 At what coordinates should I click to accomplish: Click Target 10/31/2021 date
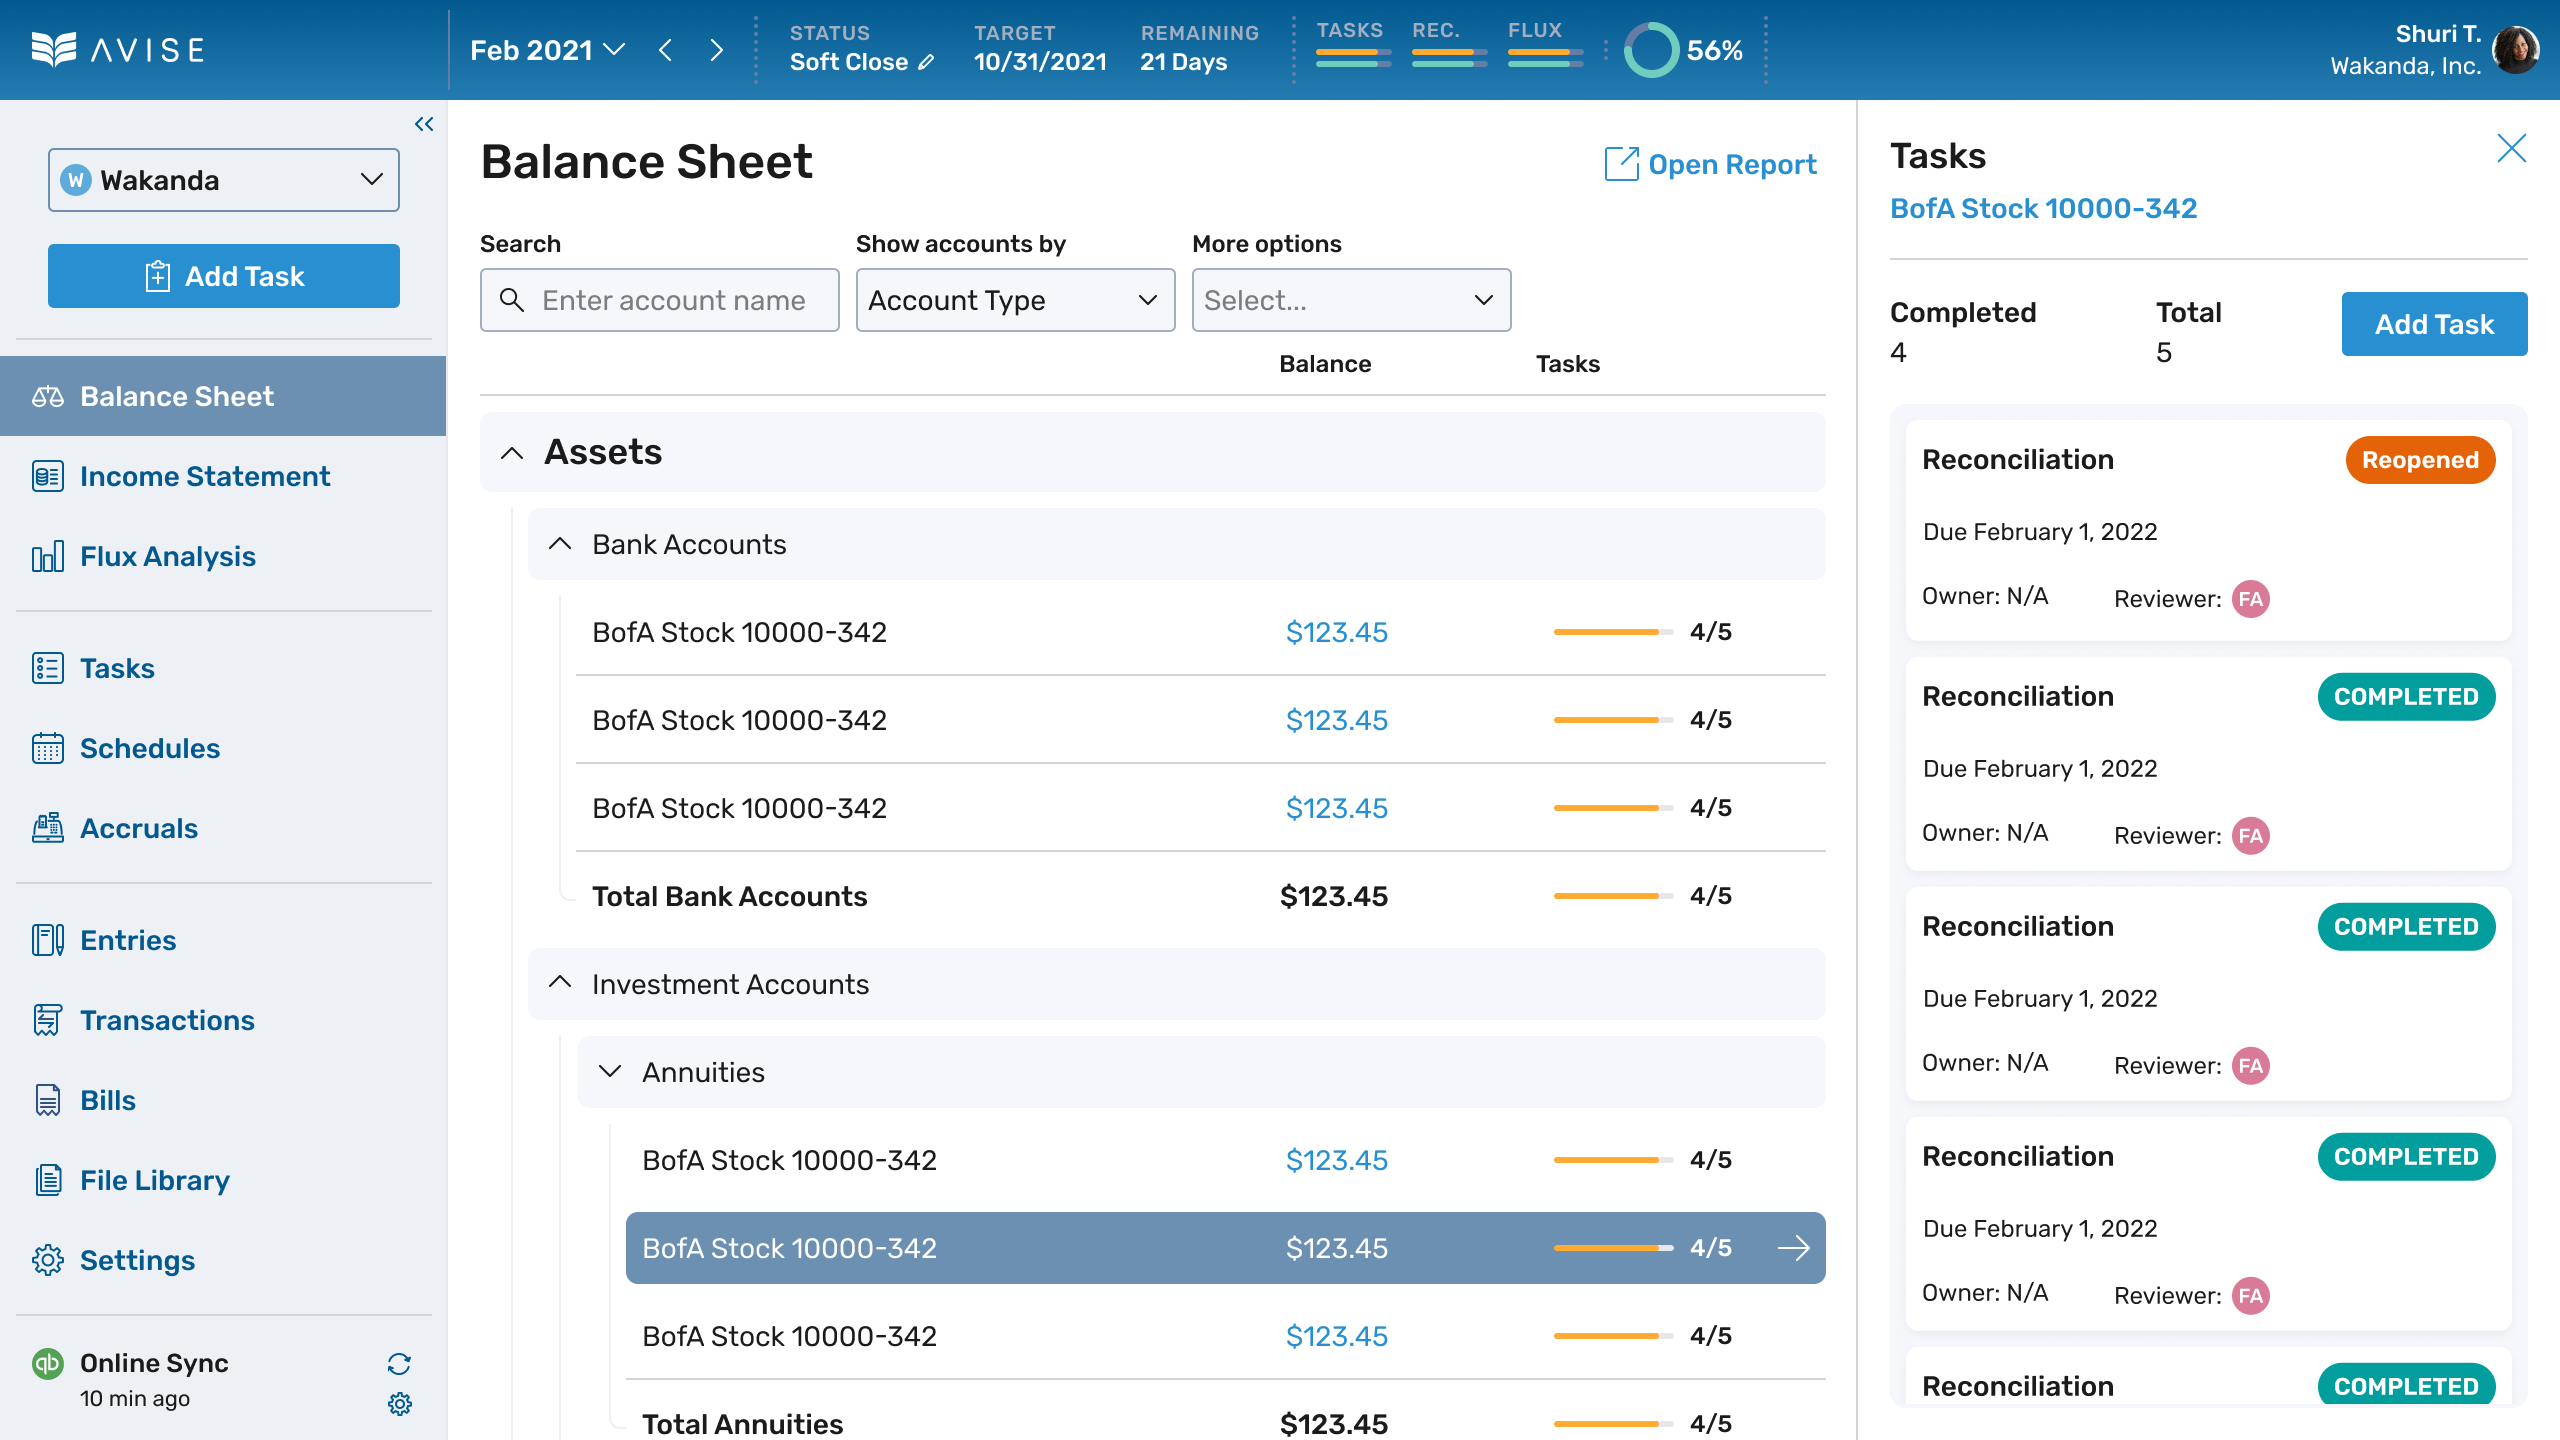click(x=1040, y=62)
